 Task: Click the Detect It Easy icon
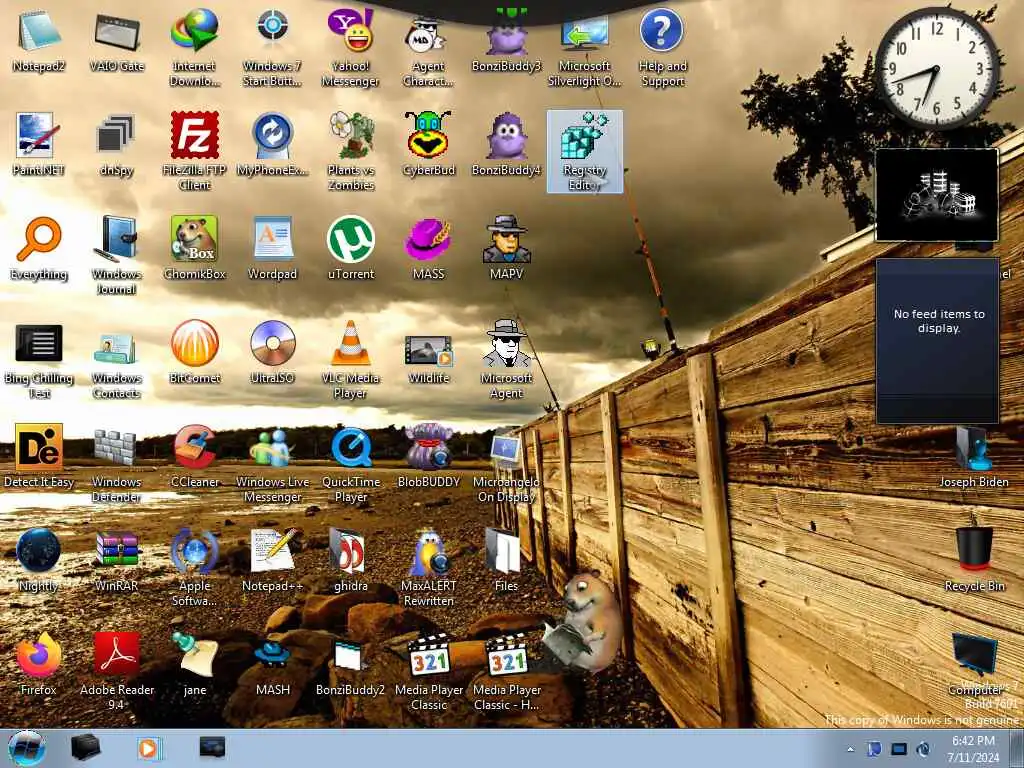click(x=39, y=457)
